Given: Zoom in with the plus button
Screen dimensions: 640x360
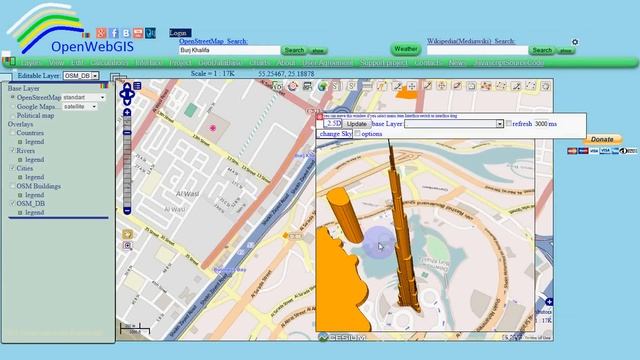Looking at the screenshot, I should [127, 112].
